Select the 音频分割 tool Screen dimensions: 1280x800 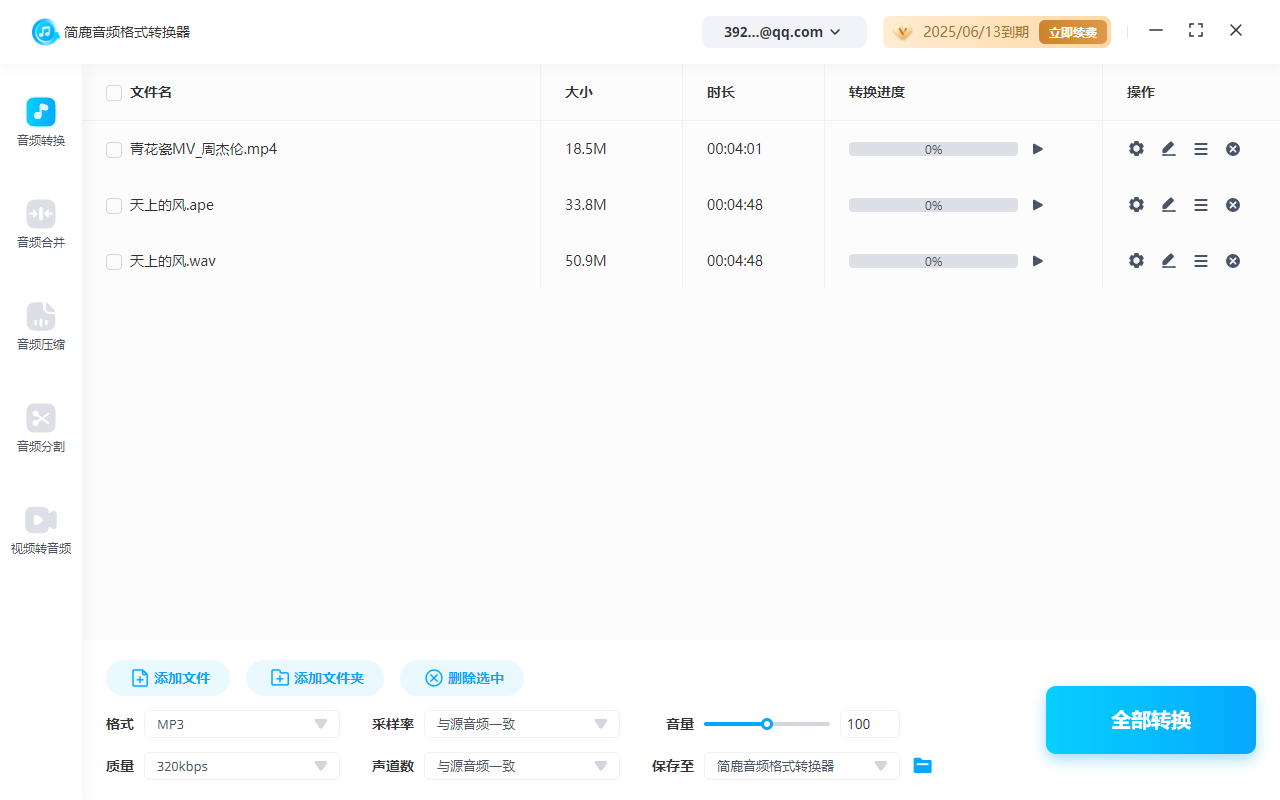[x=40, y=429]
